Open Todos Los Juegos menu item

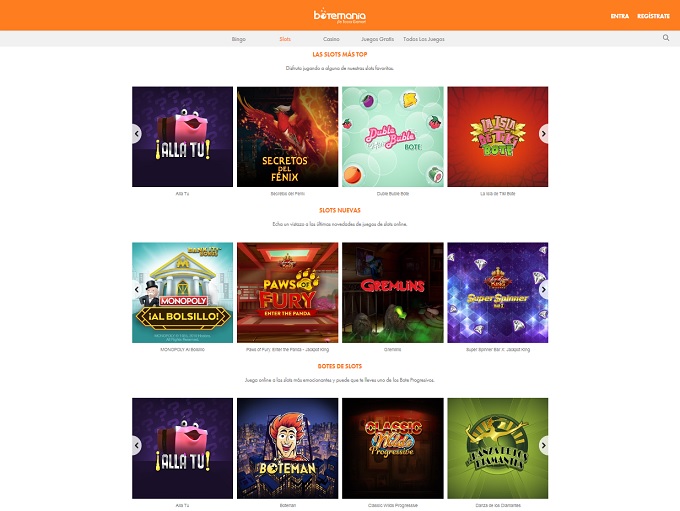pyautogui.click(x=424, y=39)
